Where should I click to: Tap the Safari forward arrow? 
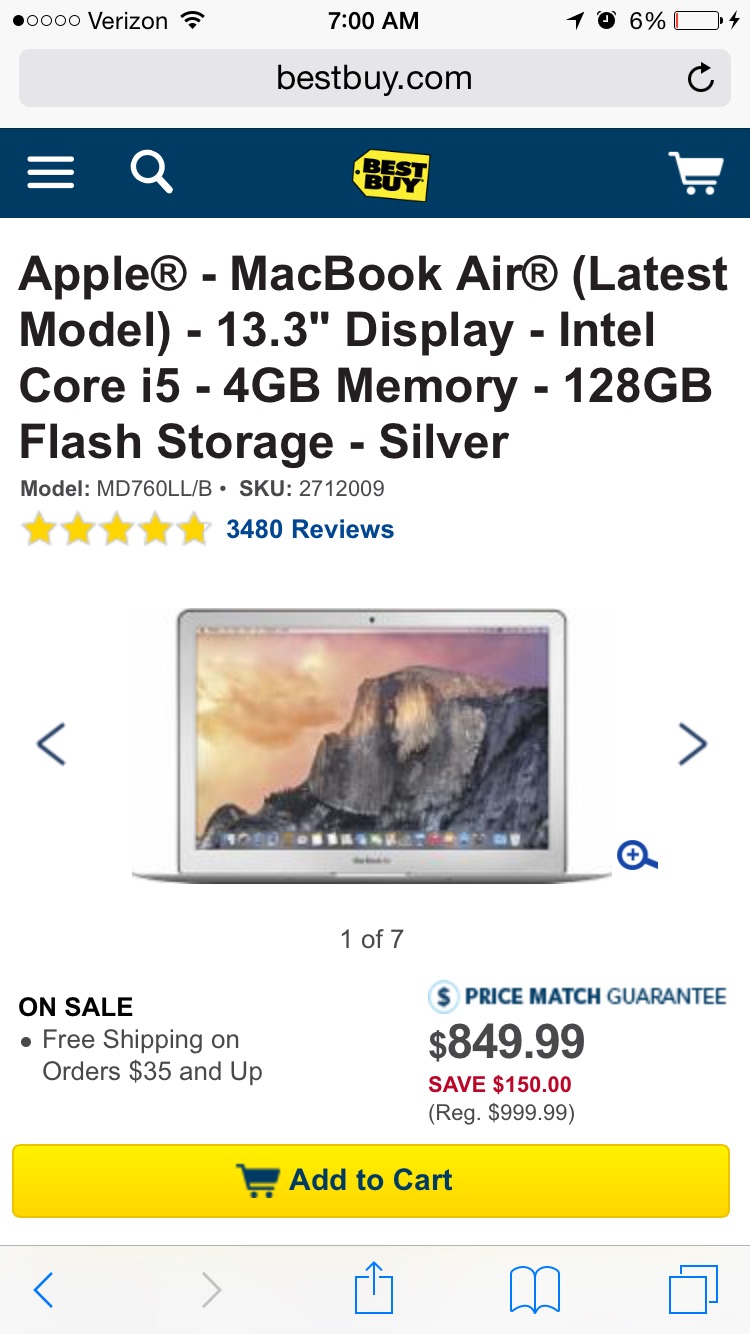coord(211,1290)
